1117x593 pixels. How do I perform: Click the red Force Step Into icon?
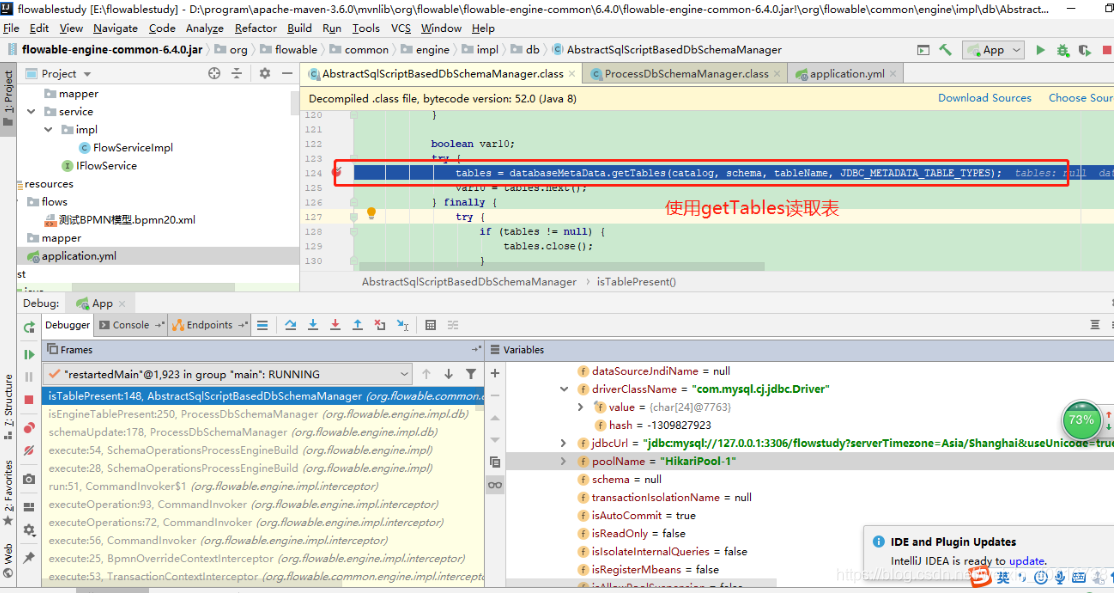[335, 325]
